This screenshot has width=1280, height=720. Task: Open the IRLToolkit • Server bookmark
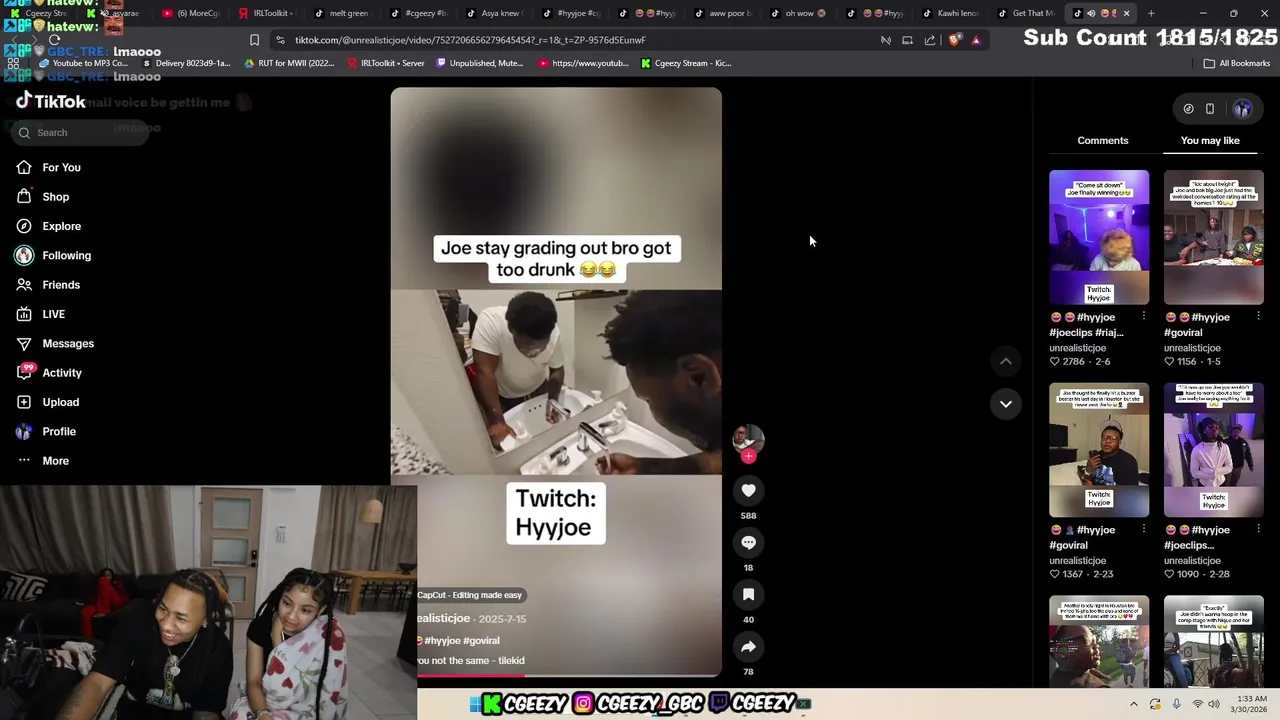click(385, 63)
